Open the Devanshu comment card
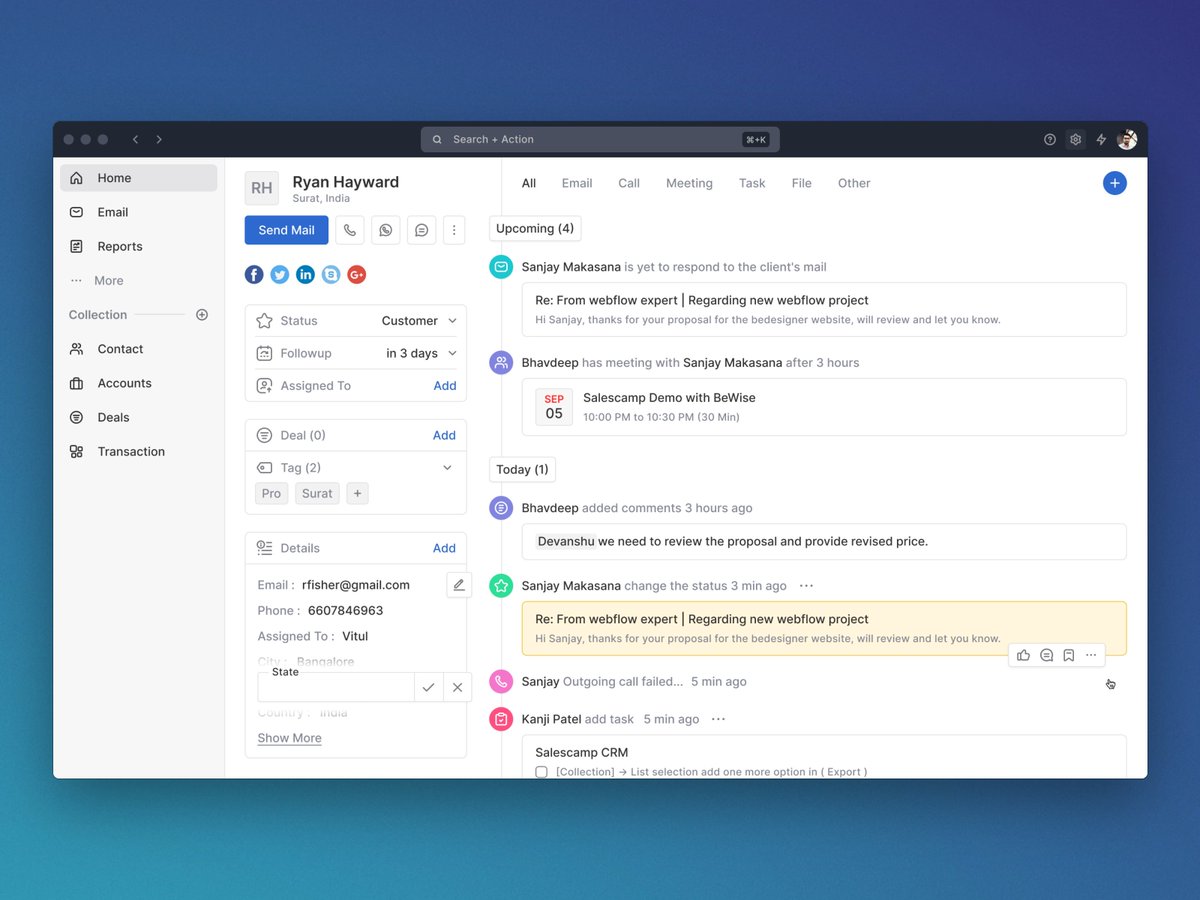Viewport: 1200px width, 900px height. pyautogui.click(x=824, y=541)
